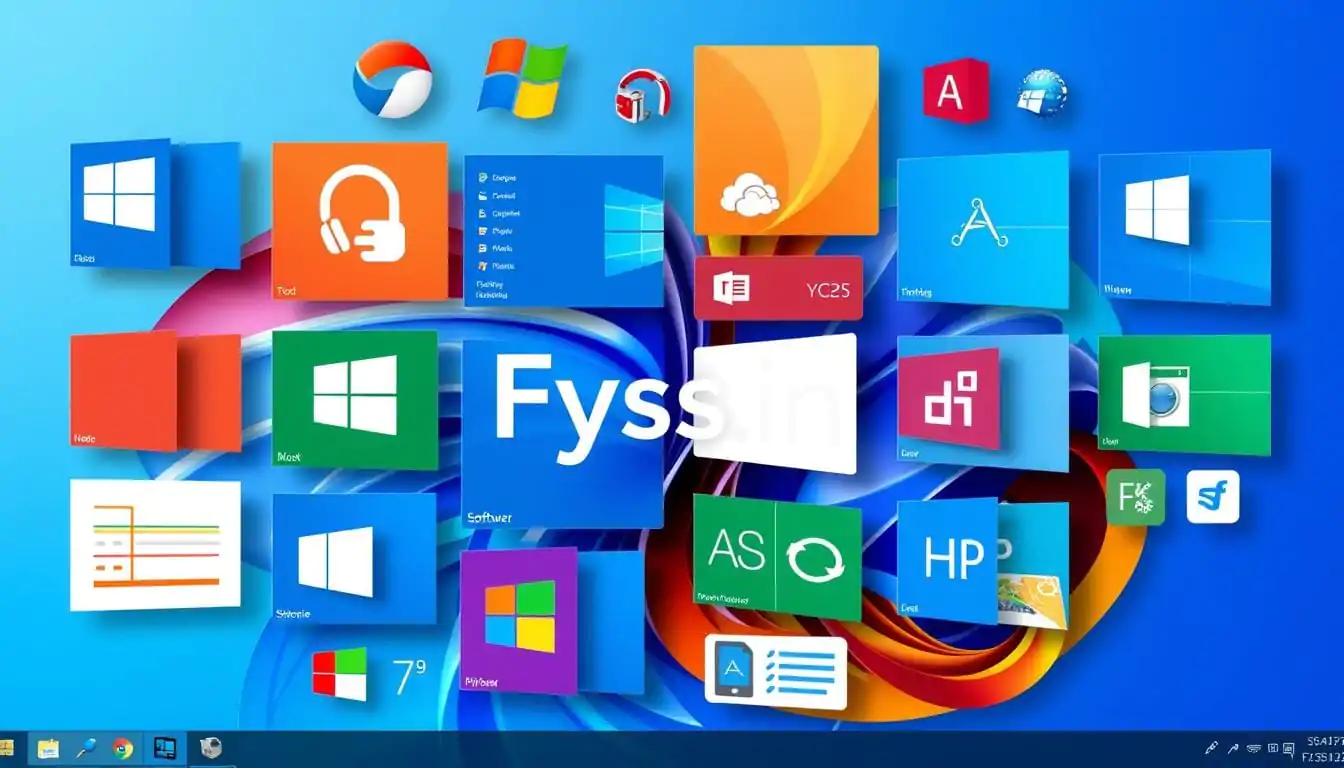The image size is (1344, 768).
Task: Click the white cloud icon on the orange tile
Action: [749, 195]
